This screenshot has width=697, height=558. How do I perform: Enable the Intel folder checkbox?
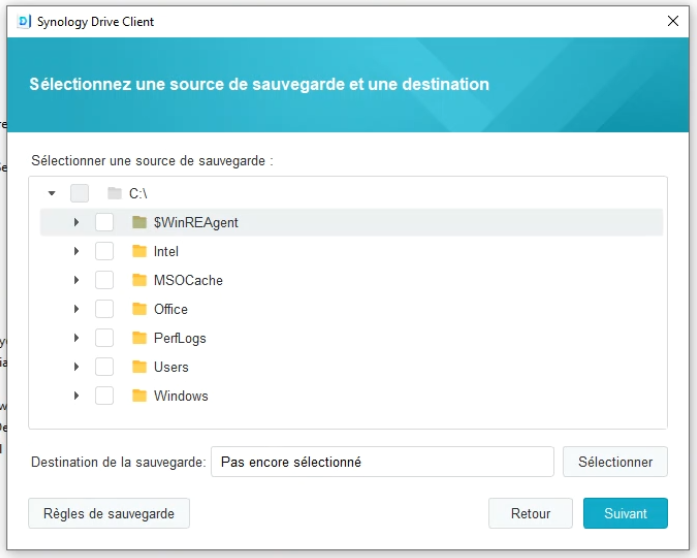104,251
